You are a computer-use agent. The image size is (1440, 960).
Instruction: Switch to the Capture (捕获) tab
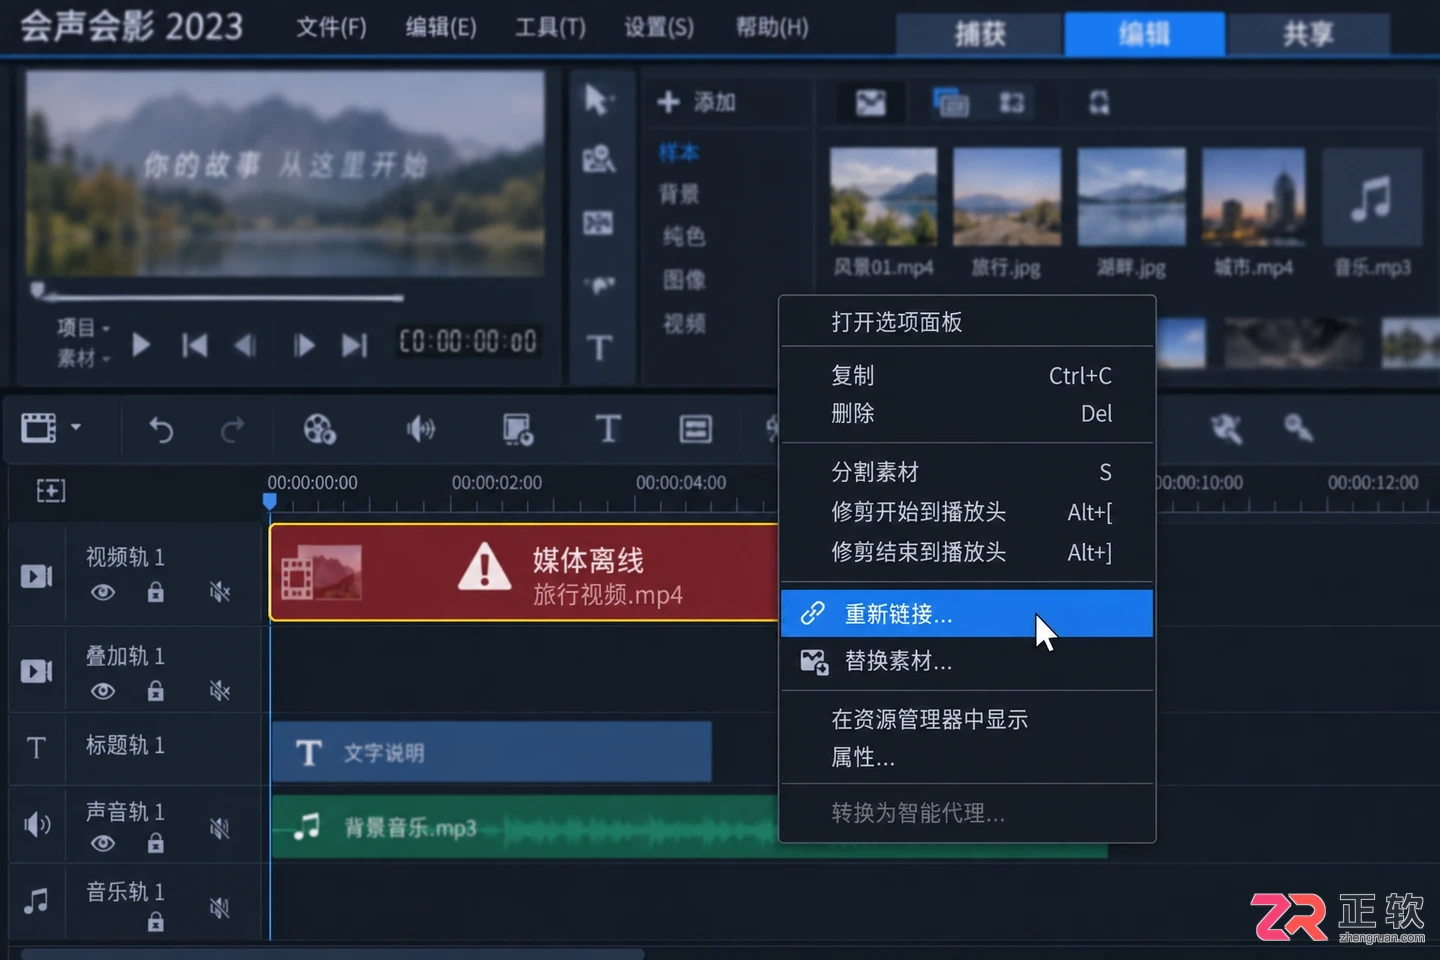pyautogui.click(x=979, y=34)
